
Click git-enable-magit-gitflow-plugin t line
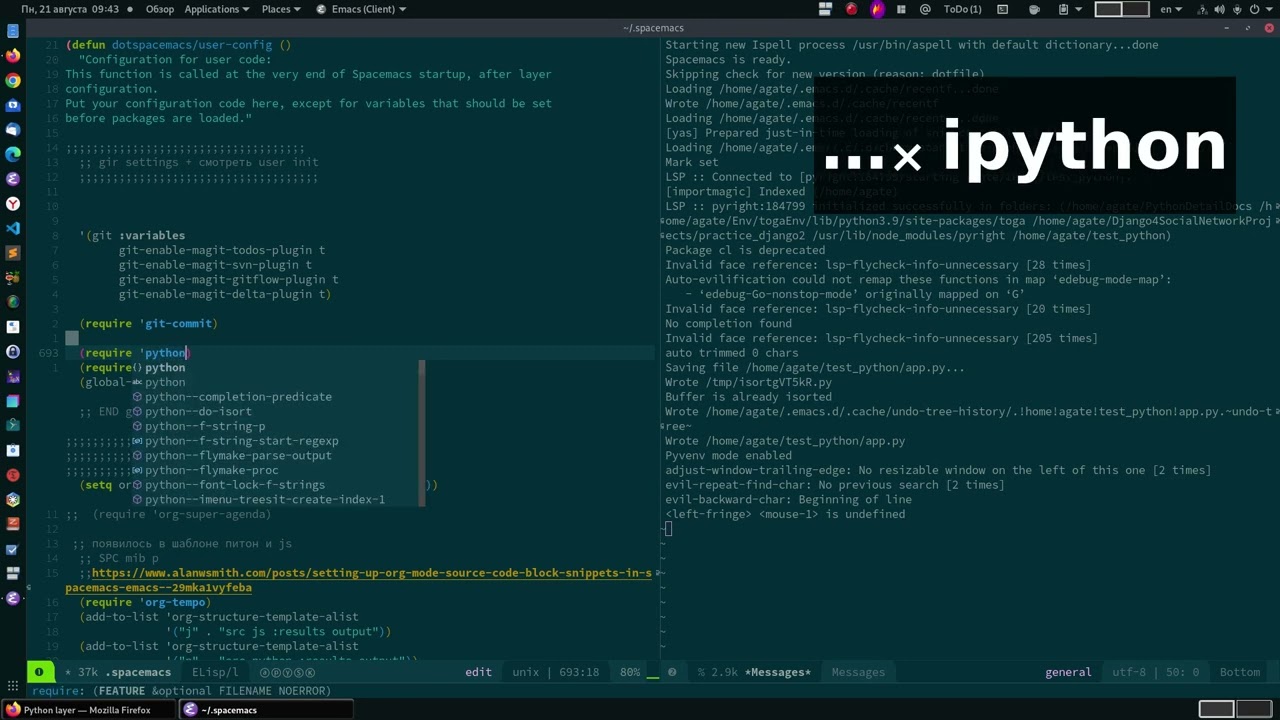coord(228,280)
